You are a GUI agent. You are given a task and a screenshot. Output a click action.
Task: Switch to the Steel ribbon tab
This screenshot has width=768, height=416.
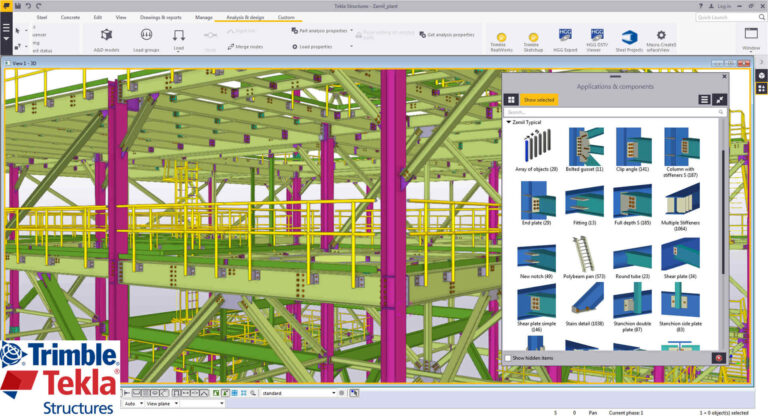[42, 17]
